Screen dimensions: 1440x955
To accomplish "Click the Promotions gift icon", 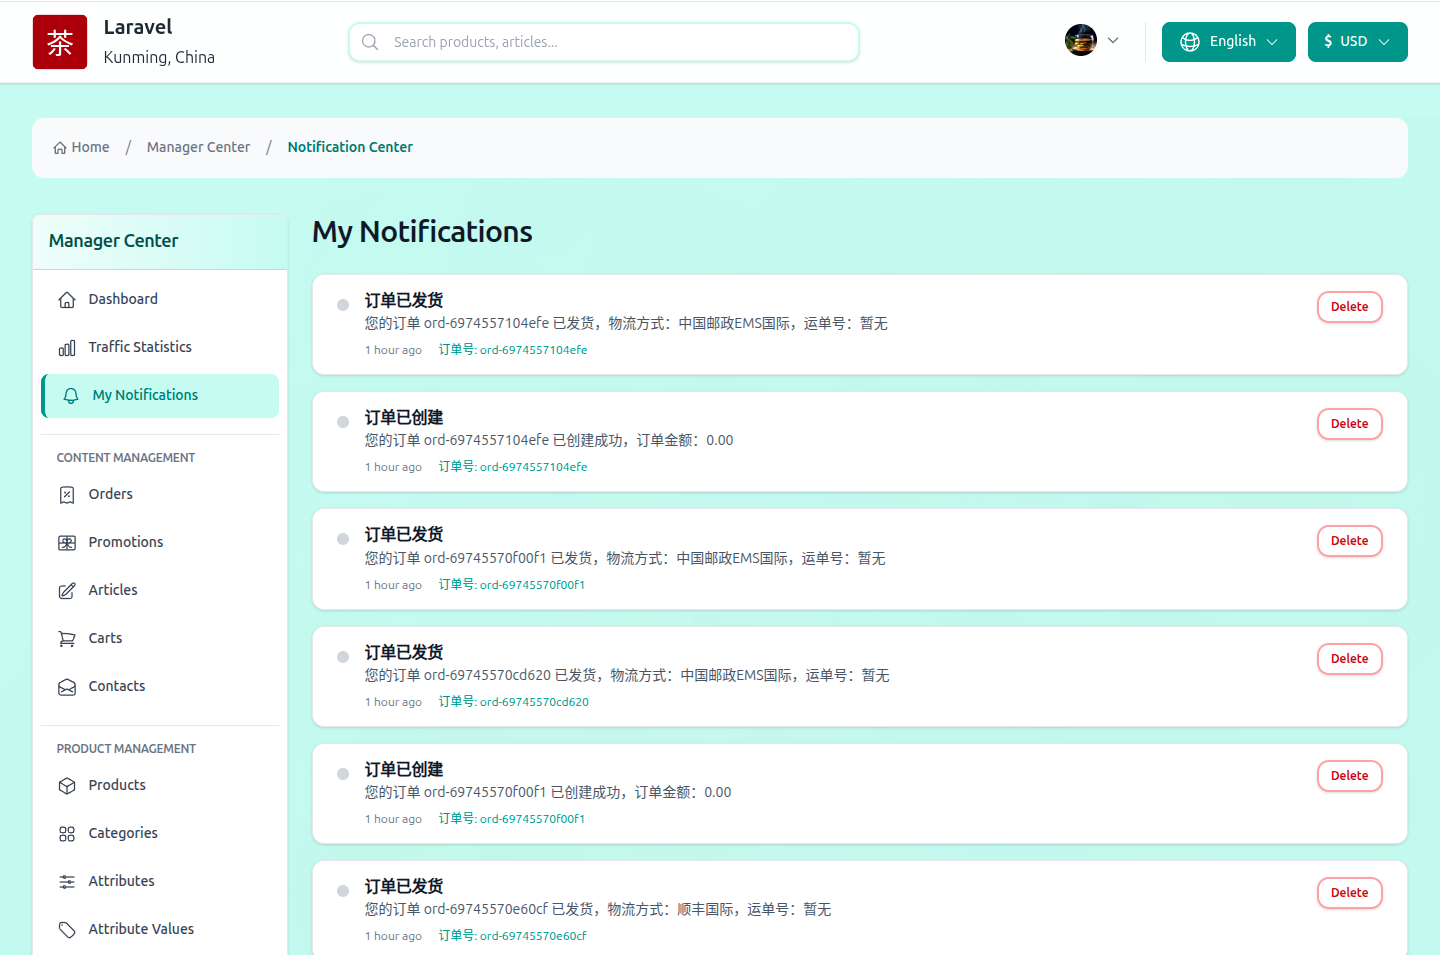I will pyautogui.click(x=67, y=543).
